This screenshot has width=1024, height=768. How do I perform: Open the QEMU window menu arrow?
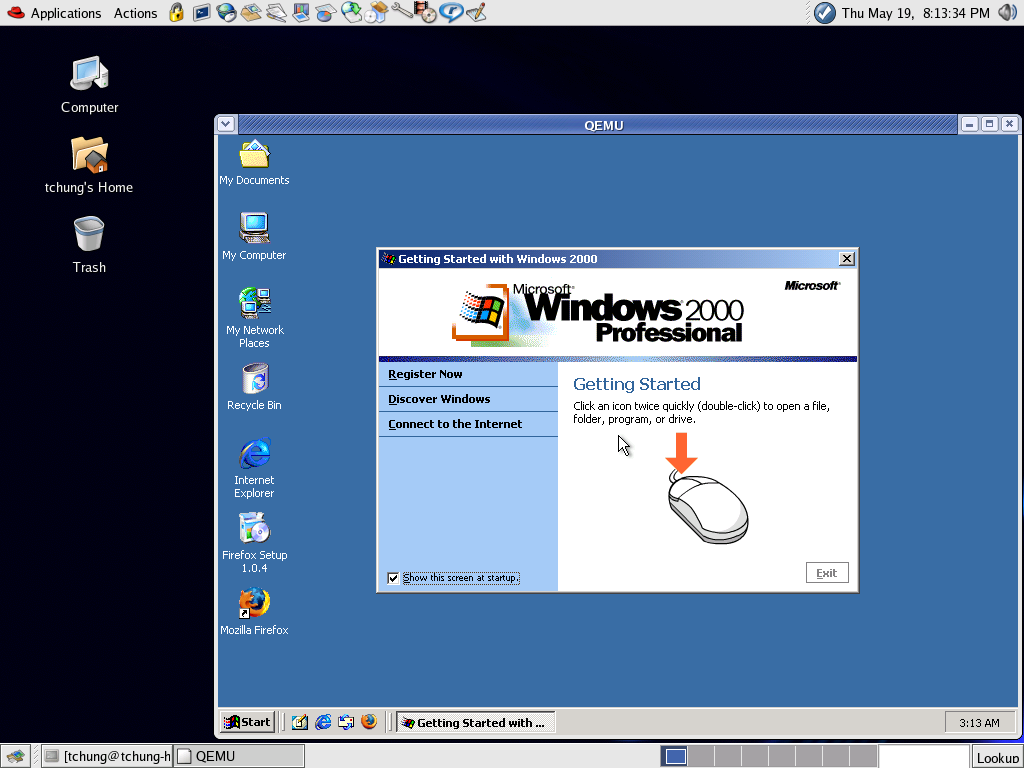[226, 124]
